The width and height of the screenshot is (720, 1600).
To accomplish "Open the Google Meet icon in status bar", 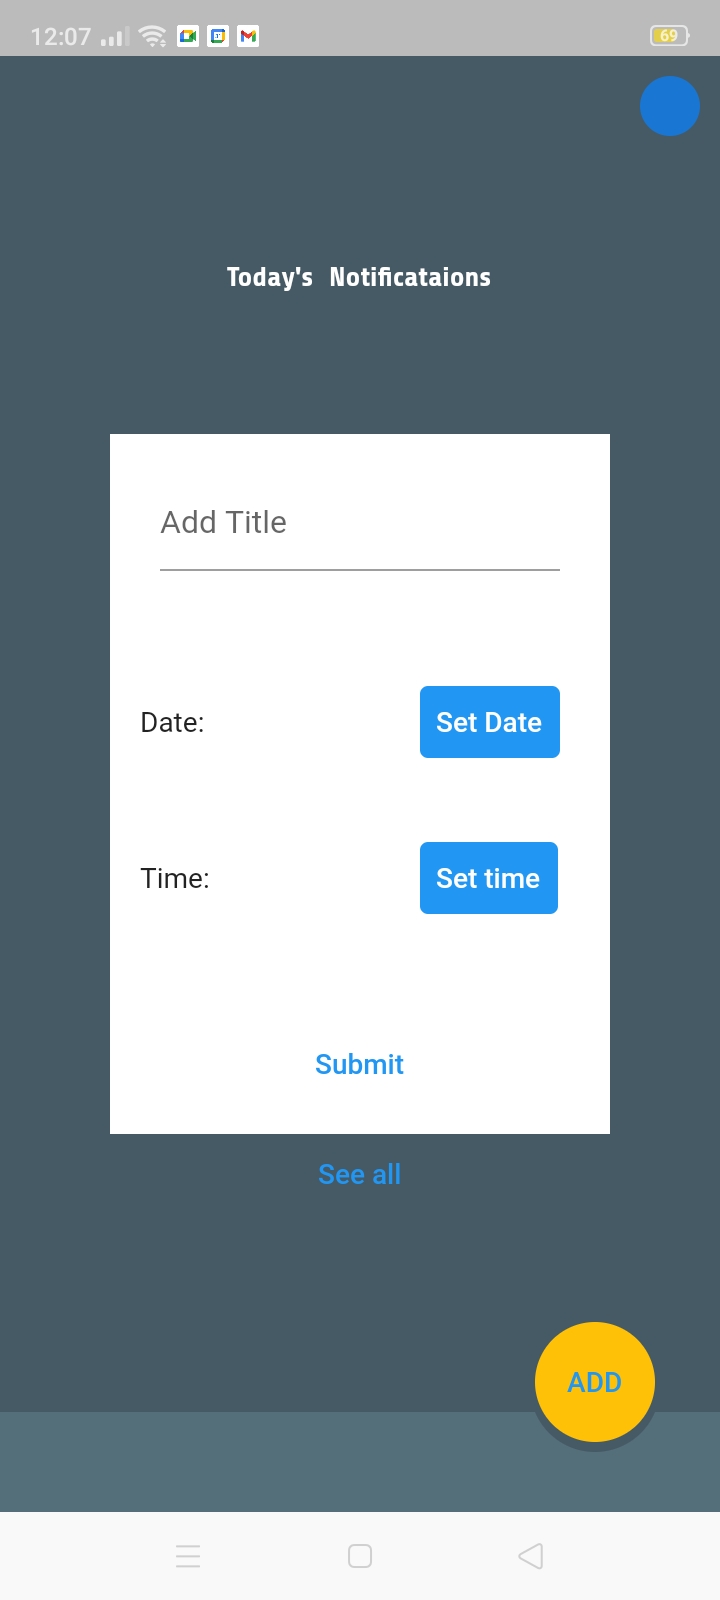I will [x=188, y=35].
